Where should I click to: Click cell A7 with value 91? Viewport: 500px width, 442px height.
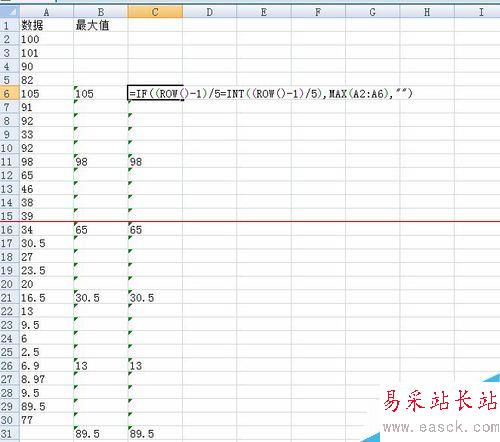pos(47,107)
